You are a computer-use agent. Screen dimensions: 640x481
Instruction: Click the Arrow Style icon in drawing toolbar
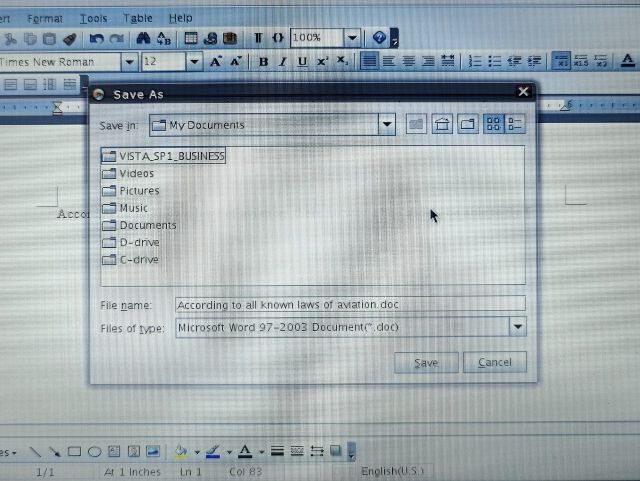pos(317,451)
